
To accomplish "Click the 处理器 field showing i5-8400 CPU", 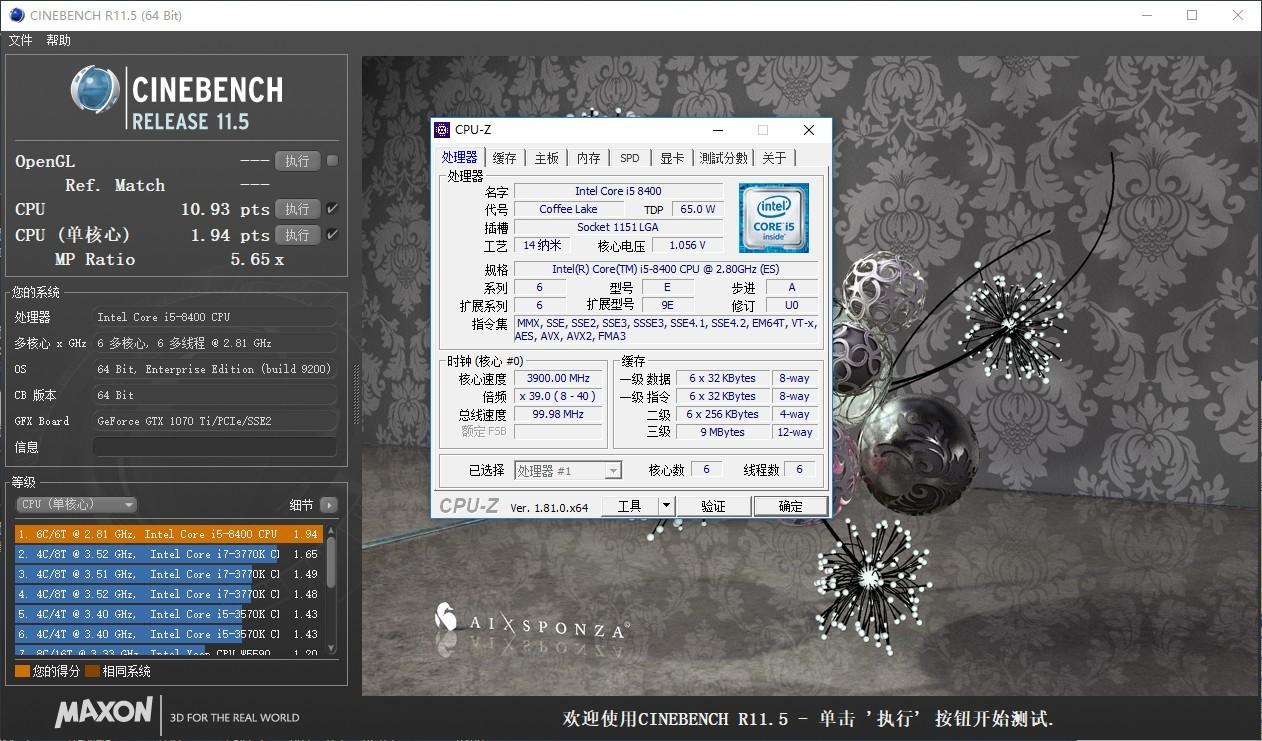I will coord(215,317).
